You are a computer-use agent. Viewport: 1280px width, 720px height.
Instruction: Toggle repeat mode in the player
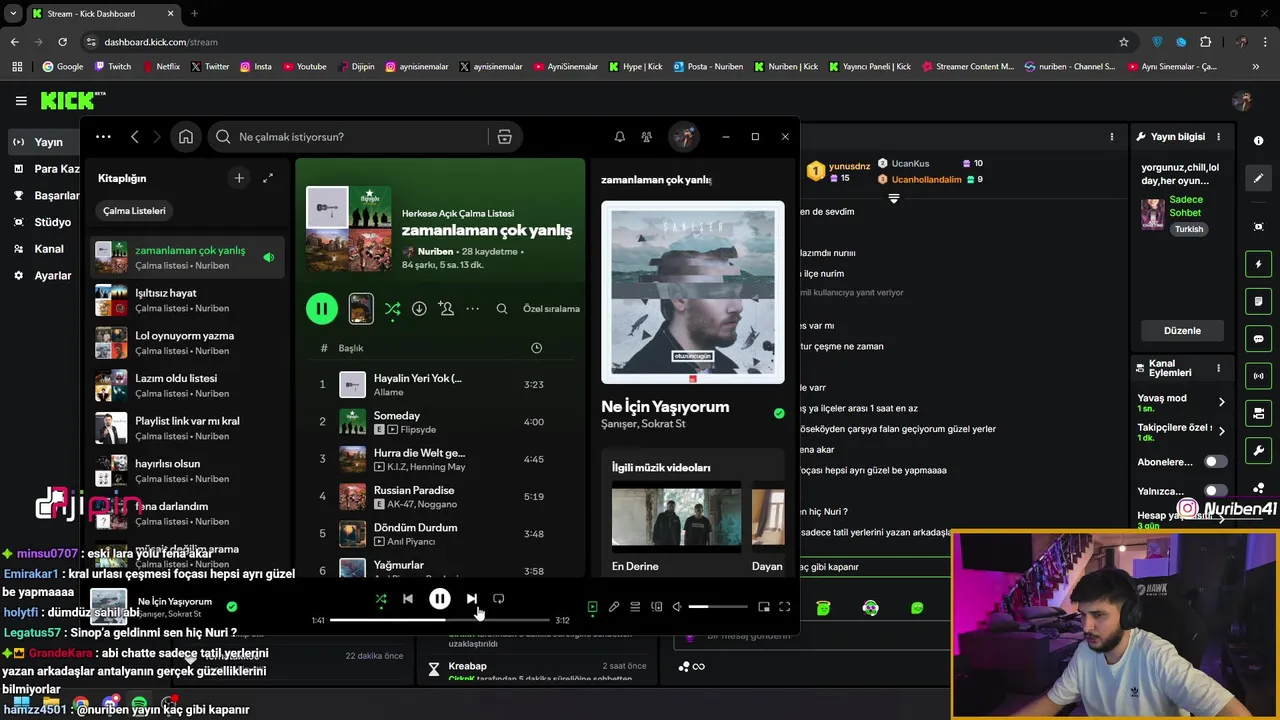click(x=499, y=599)
